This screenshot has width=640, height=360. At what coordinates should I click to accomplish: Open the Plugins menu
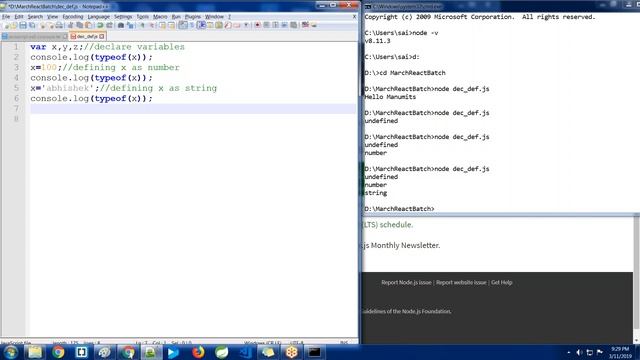[x=193, y=17]
